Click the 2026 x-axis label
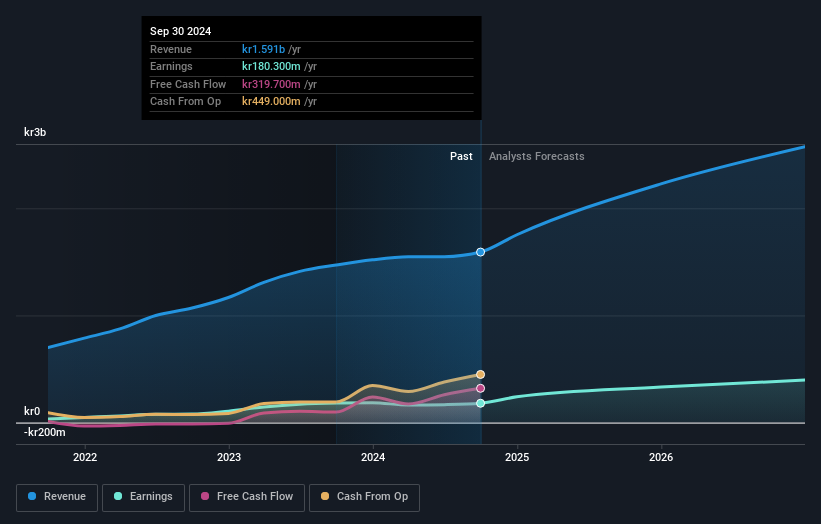Screen dimensions: 821x524 click(x=661, y=457)
